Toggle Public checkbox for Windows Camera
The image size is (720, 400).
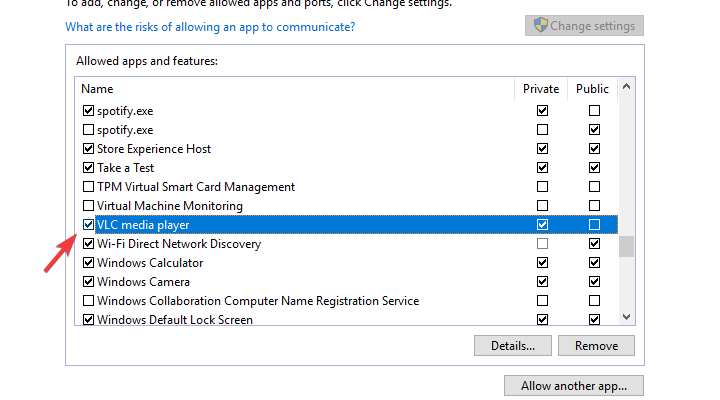coord(594,282)
